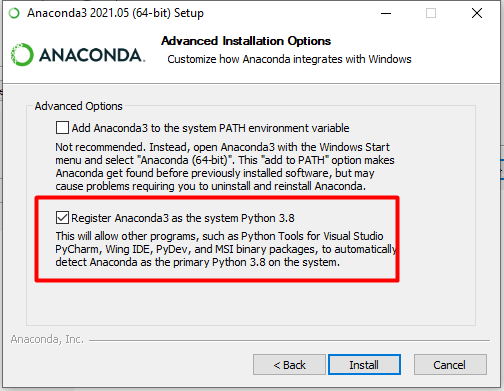The image size is (504, 391).
Task: Start installation with the Install button
Action: click(364, 365)
